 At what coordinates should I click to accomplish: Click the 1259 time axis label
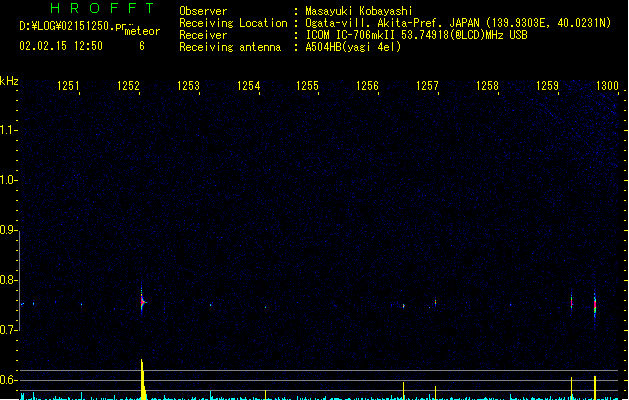coord(547,86)
